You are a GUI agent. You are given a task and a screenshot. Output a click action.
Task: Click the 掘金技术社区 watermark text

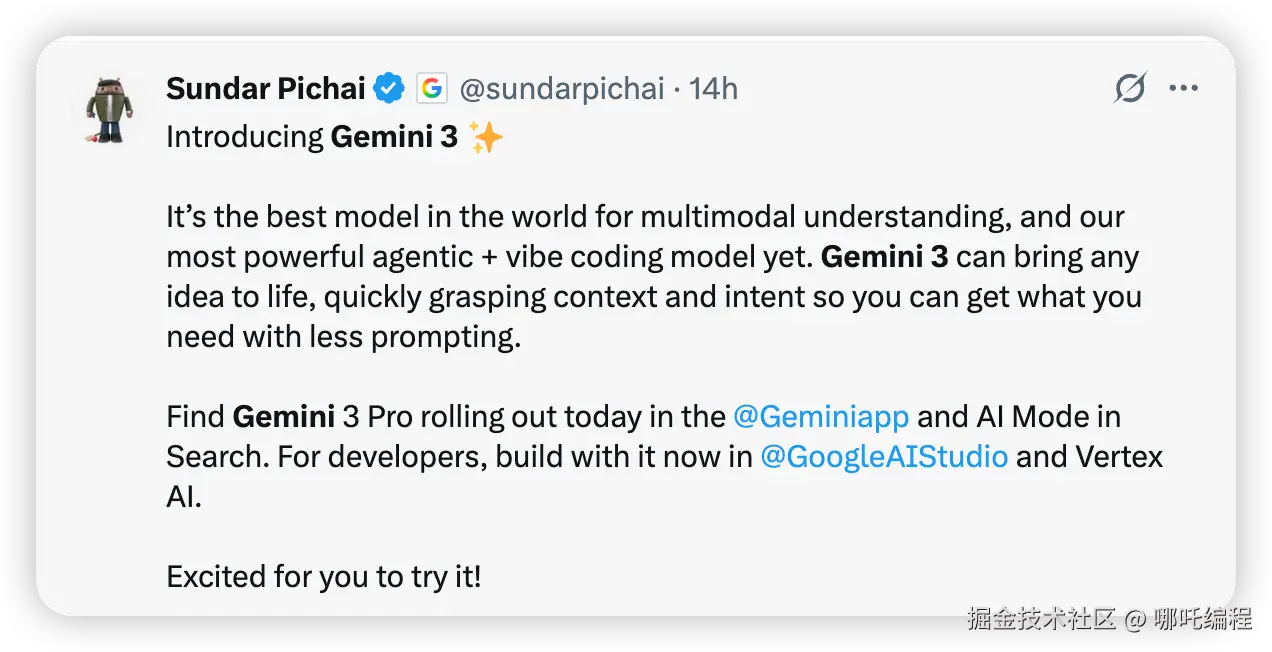[x=1040, y=618]
